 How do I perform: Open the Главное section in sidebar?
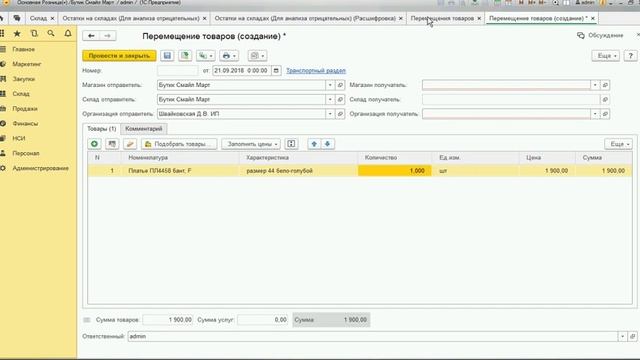[23, 49]
